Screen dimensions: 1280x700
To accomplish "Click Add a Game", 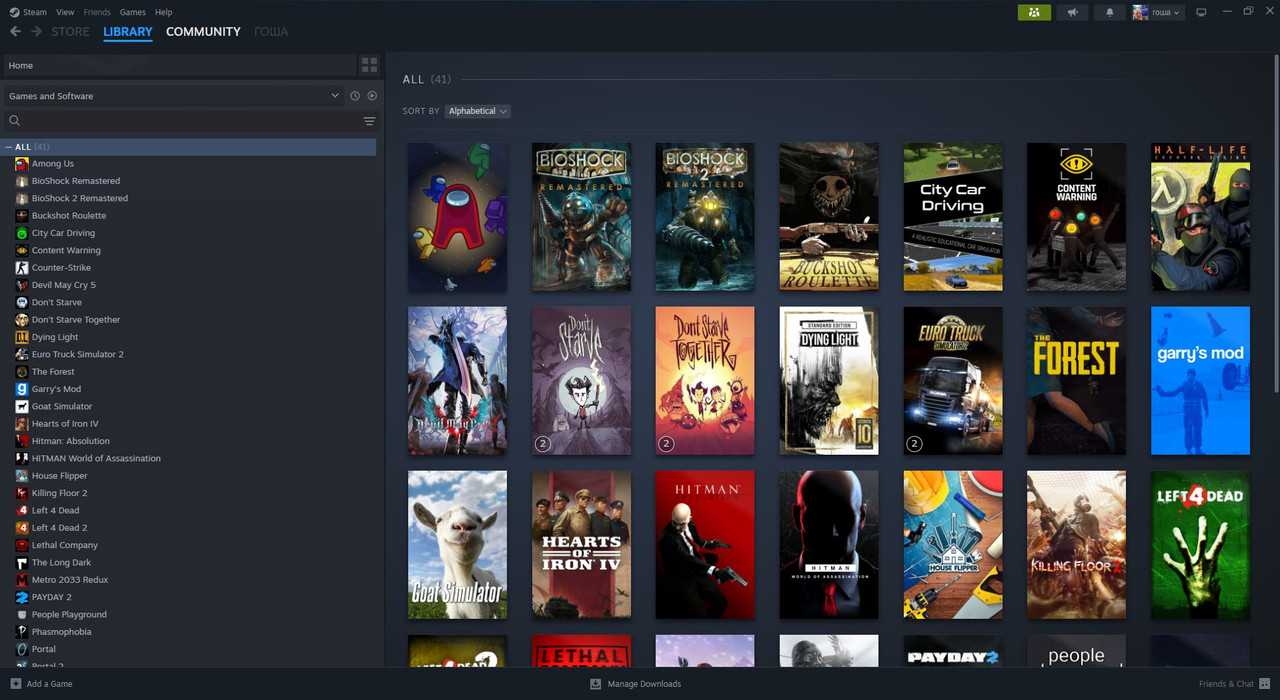I will (x=41, y=684).
